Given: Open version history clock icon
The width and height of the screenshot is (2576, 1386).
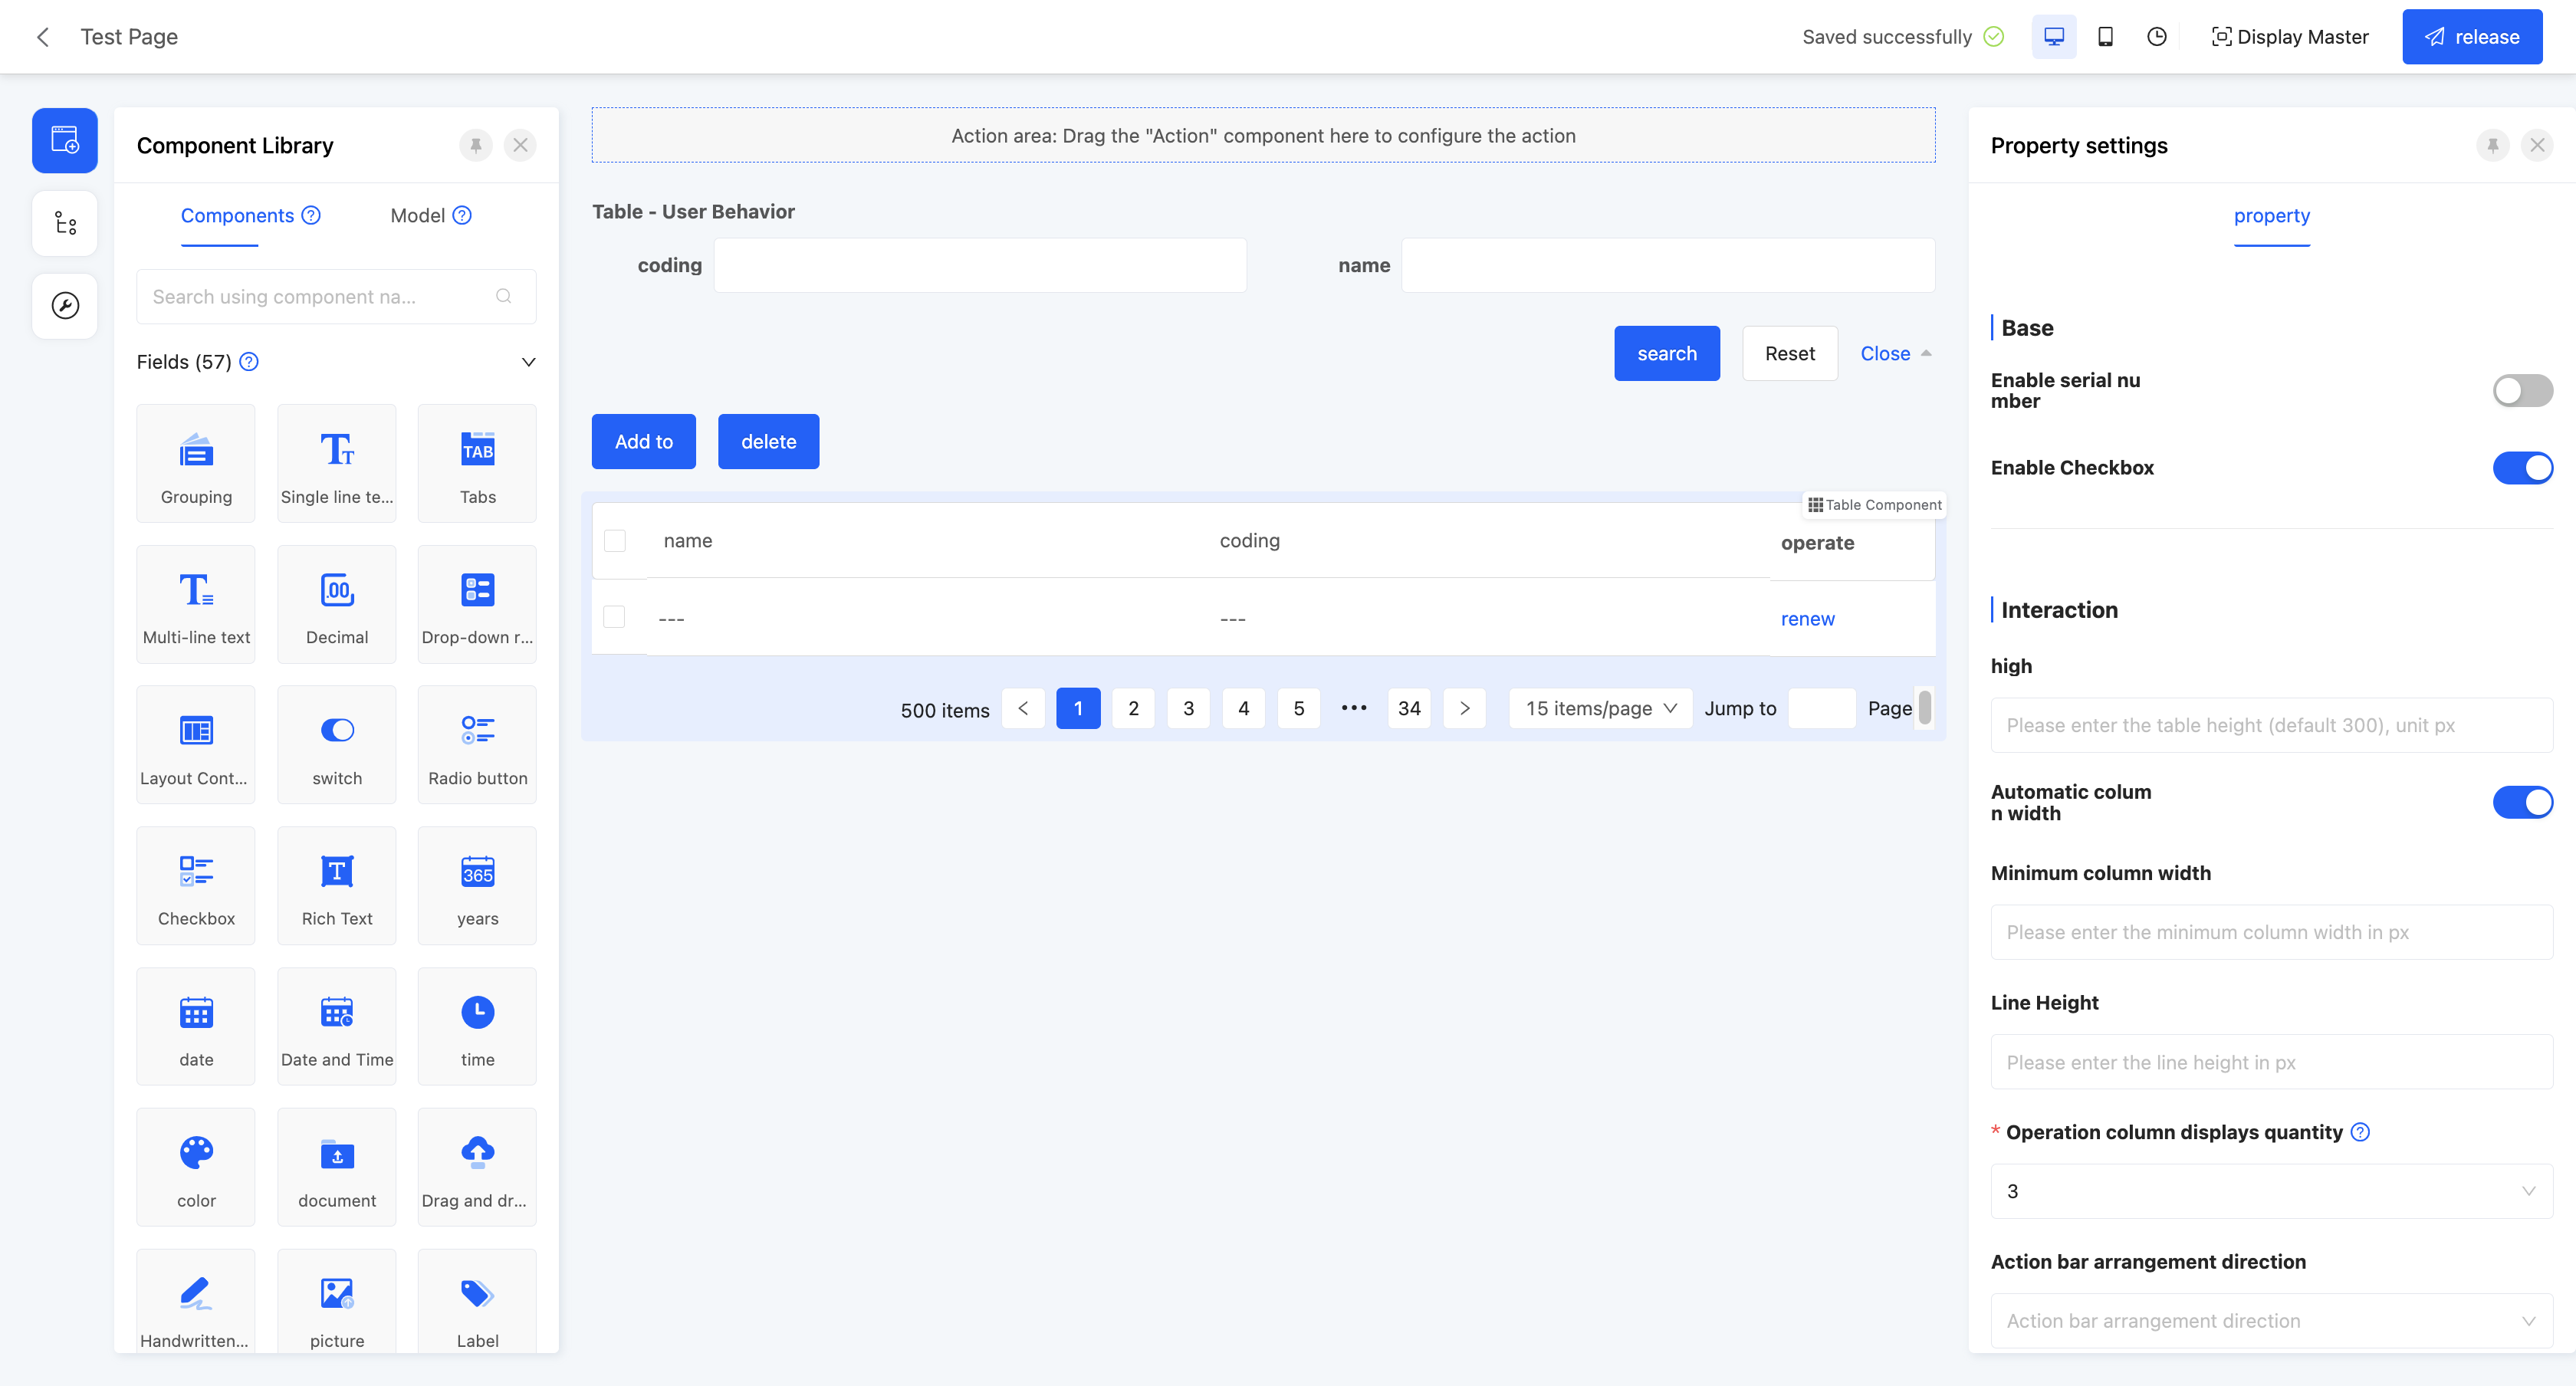Looking at the screenshot, I should [2157, 37].
